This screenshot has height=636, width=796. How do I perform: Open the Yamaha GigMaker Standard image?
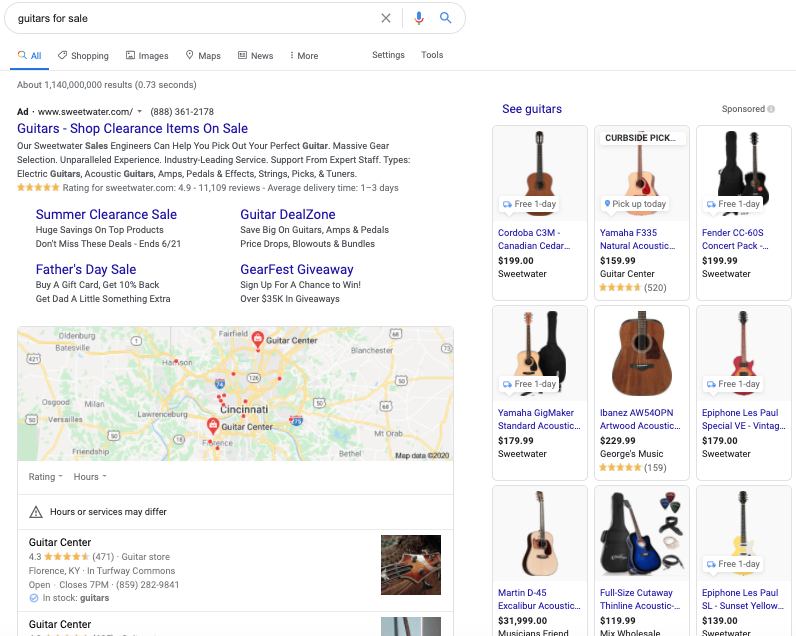click(540, 353)
